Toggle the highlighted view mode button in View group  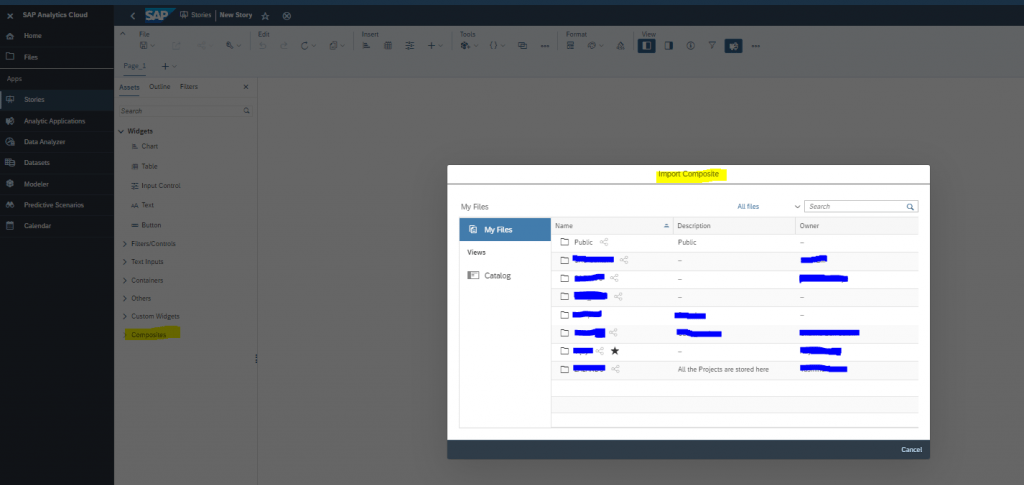pyautogui.click(x=733, y=46)
